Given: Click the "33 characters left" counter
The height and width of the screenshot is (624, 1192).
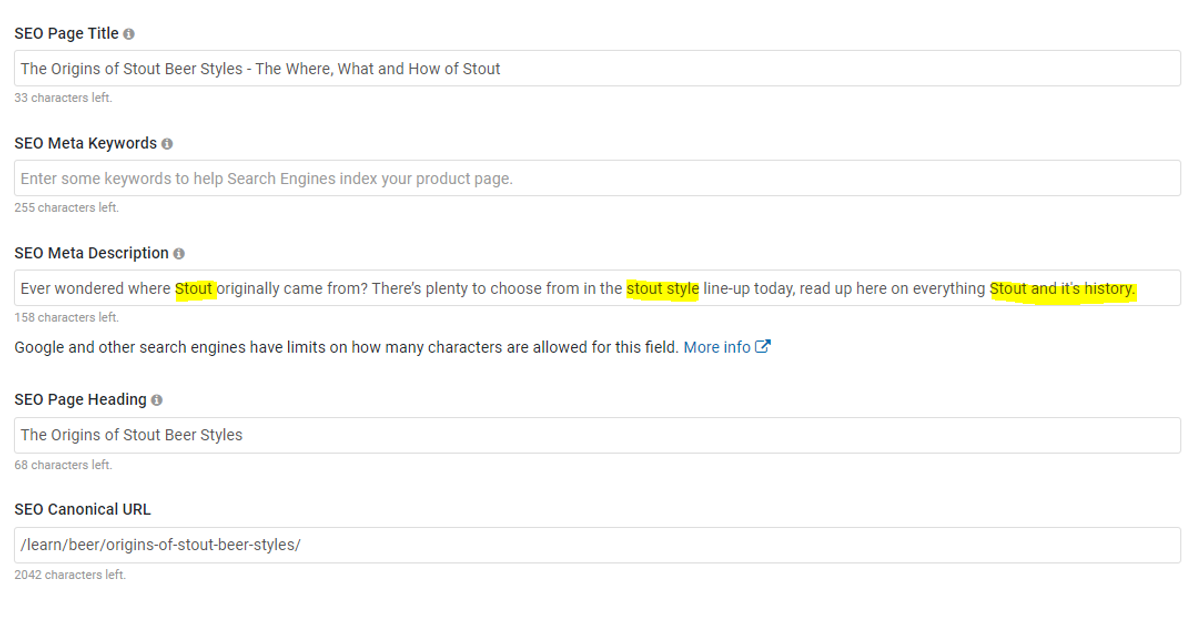Looking at the screenshot, I should pyautogui.click(x=63, y=98).
